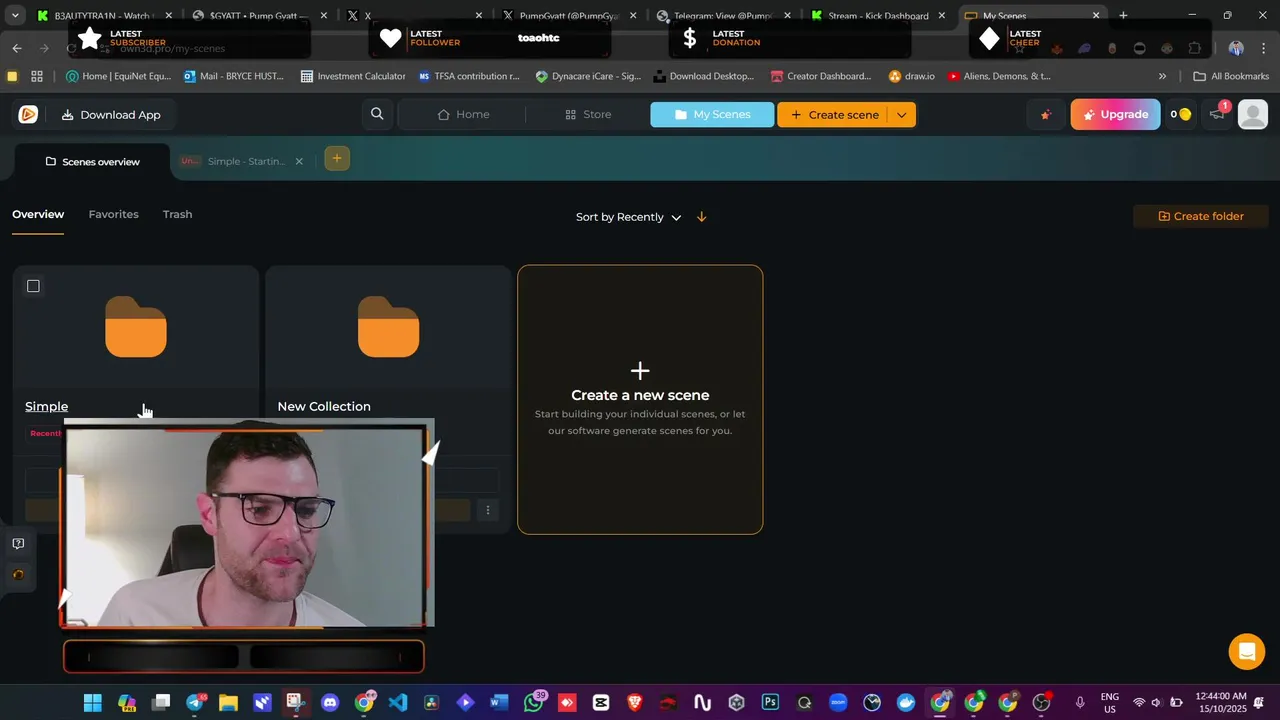Open the user profile avatar in OWN3D
Viewport: 1280px width, 720px height.
pyautogui.click(x=1253, y=114)
